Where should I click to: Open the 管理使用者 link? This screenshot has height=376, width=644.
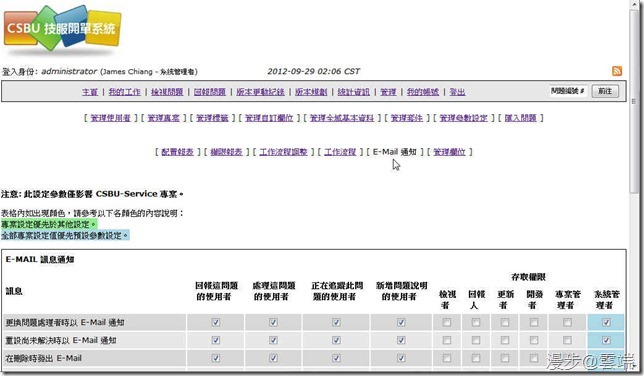coord(110,118)
